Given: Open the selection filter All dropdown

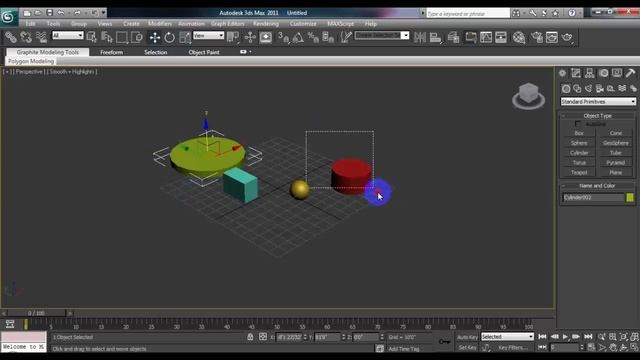Looking at the screenshot, I should click(67, 36).
